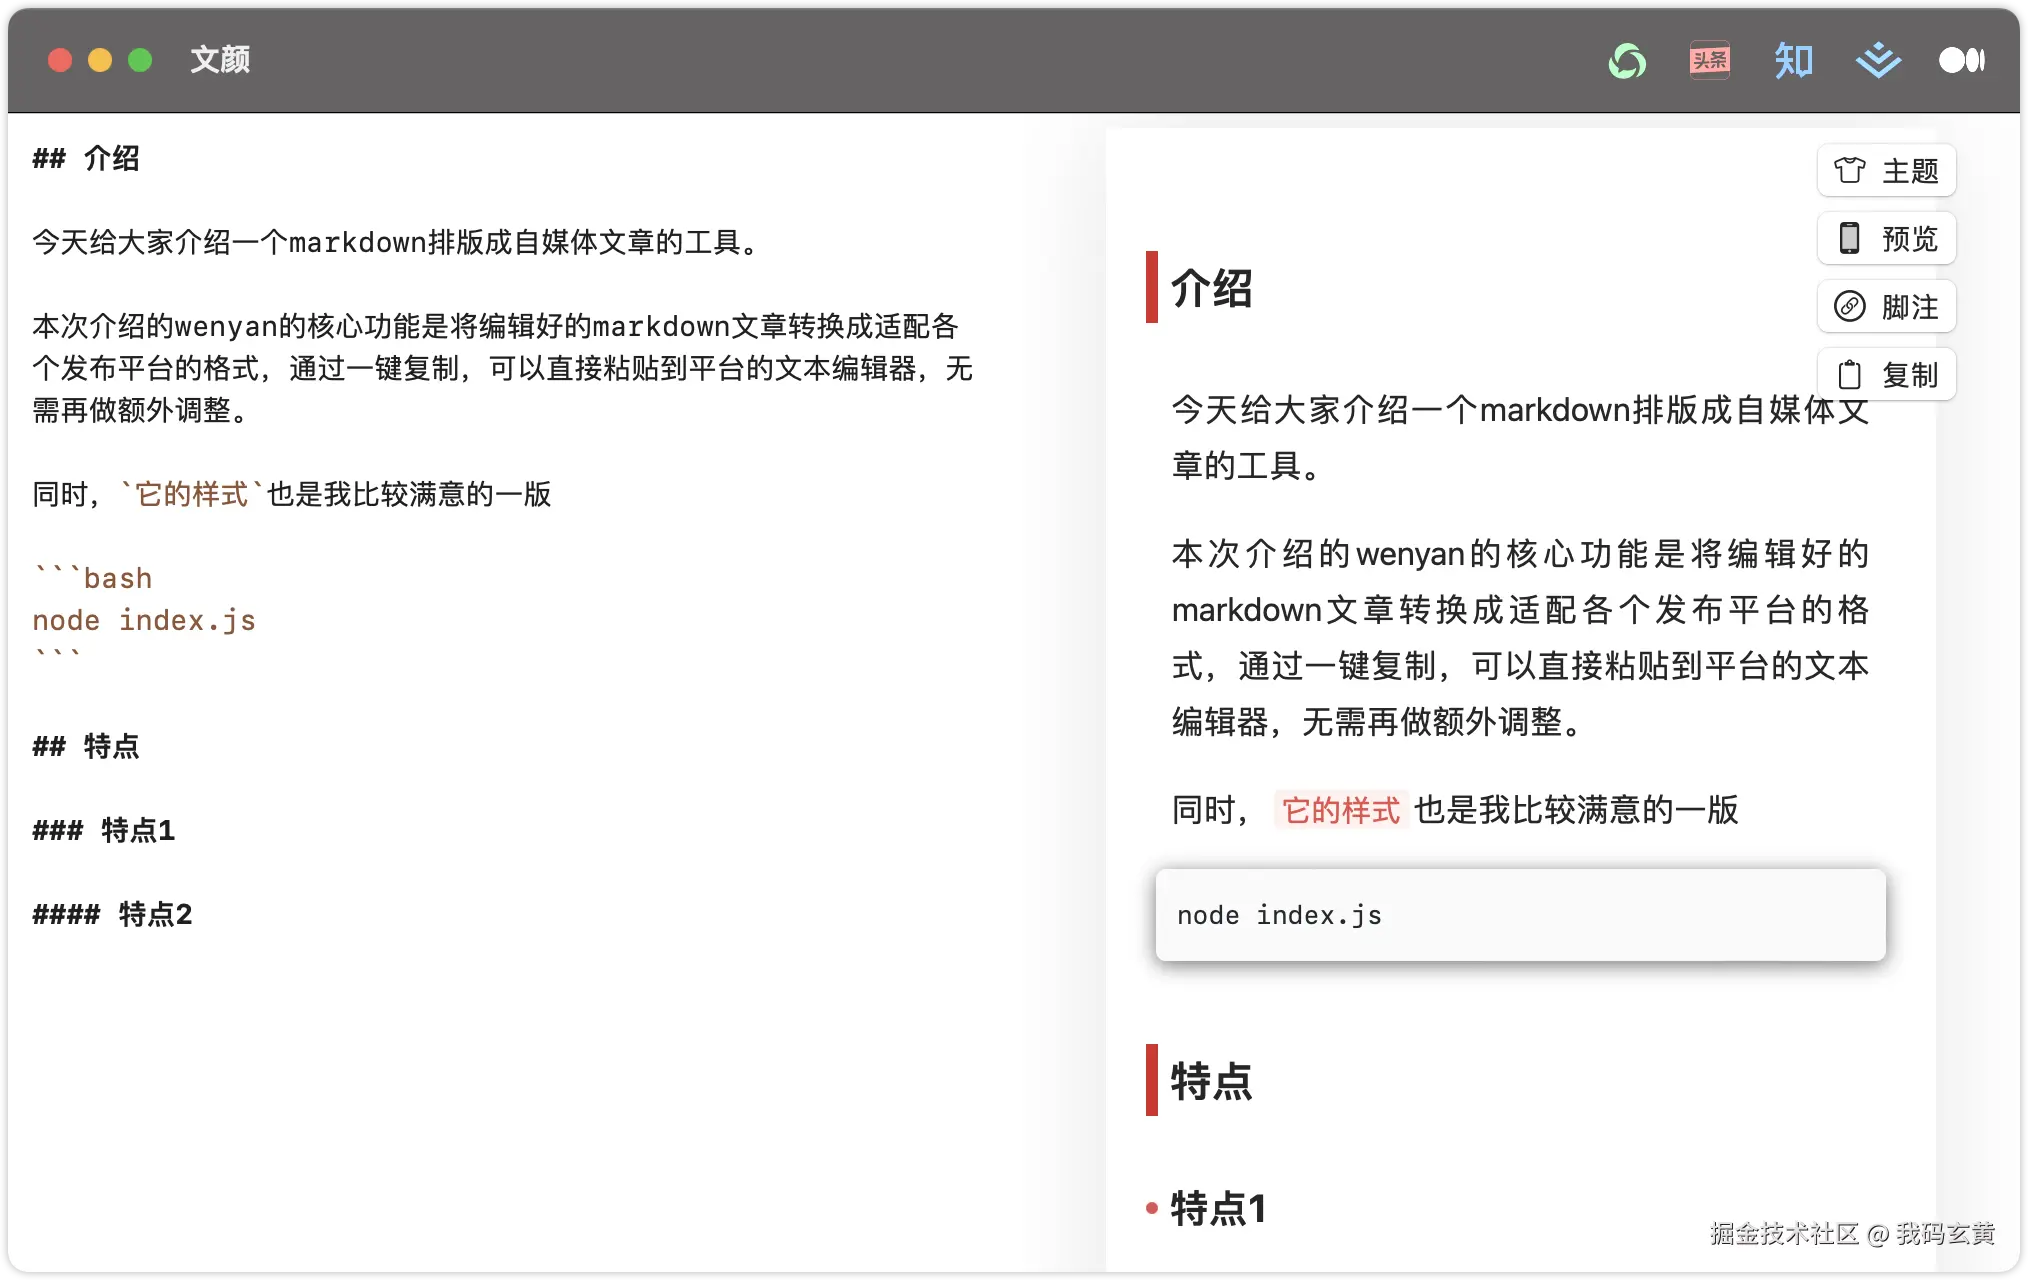This screenshot has width=2028, height=1280.
Task: Switch to the Zhihu (知) platform
Action: (x=1793, y=61)
